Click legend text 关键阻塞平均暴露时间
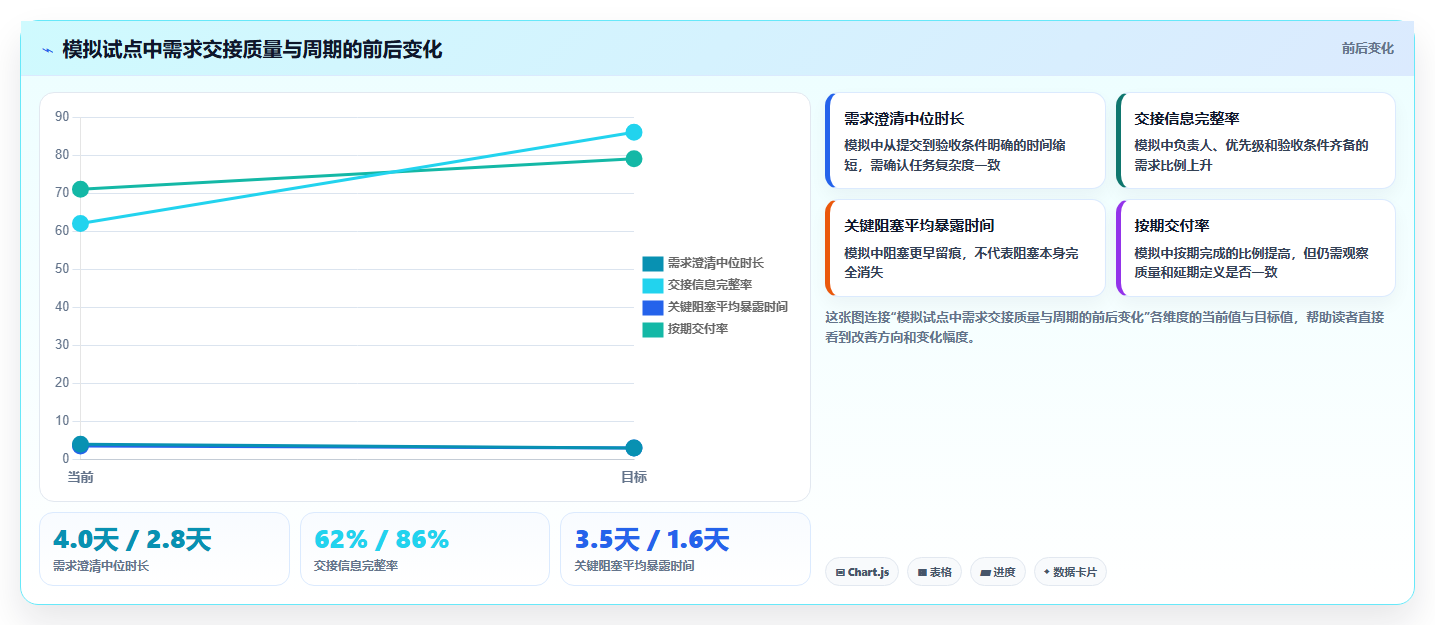 click(x=728, y=307)
